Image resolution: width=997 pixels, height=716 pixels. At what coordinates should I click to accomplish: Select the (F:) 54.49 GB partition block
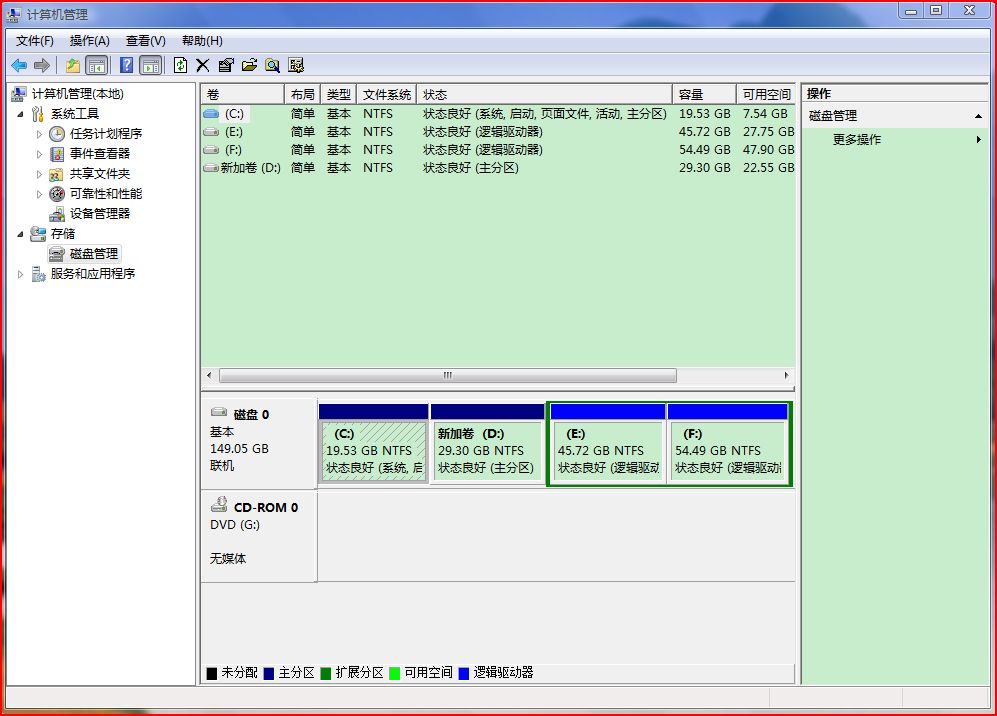point(727,444)
